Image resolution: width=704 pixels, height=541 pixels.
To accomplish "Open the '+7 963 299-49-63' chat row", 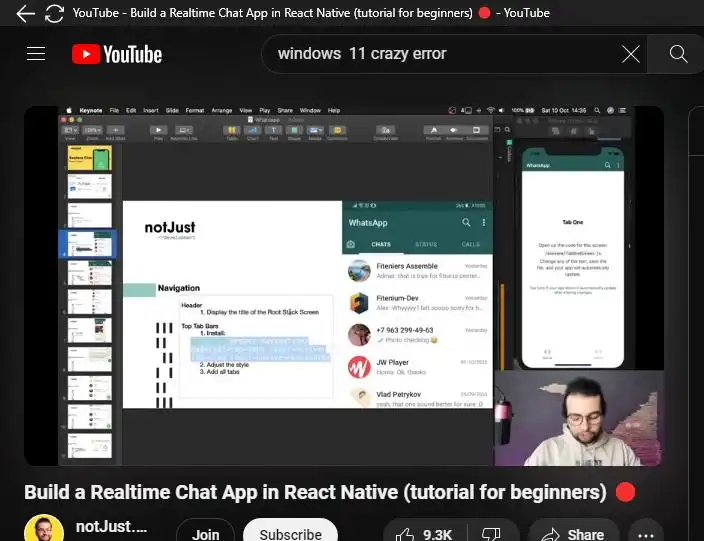I will (418, 334).
